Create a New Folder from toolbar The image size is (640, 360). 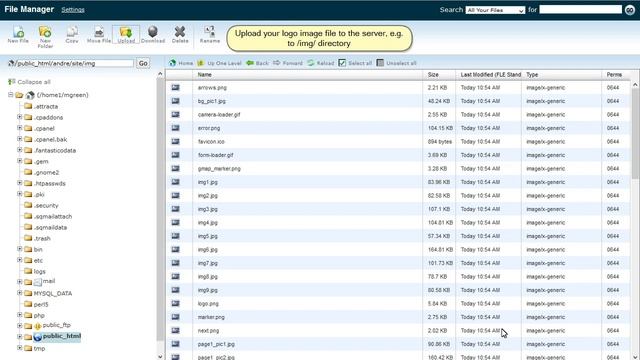[x=45, y=37]
